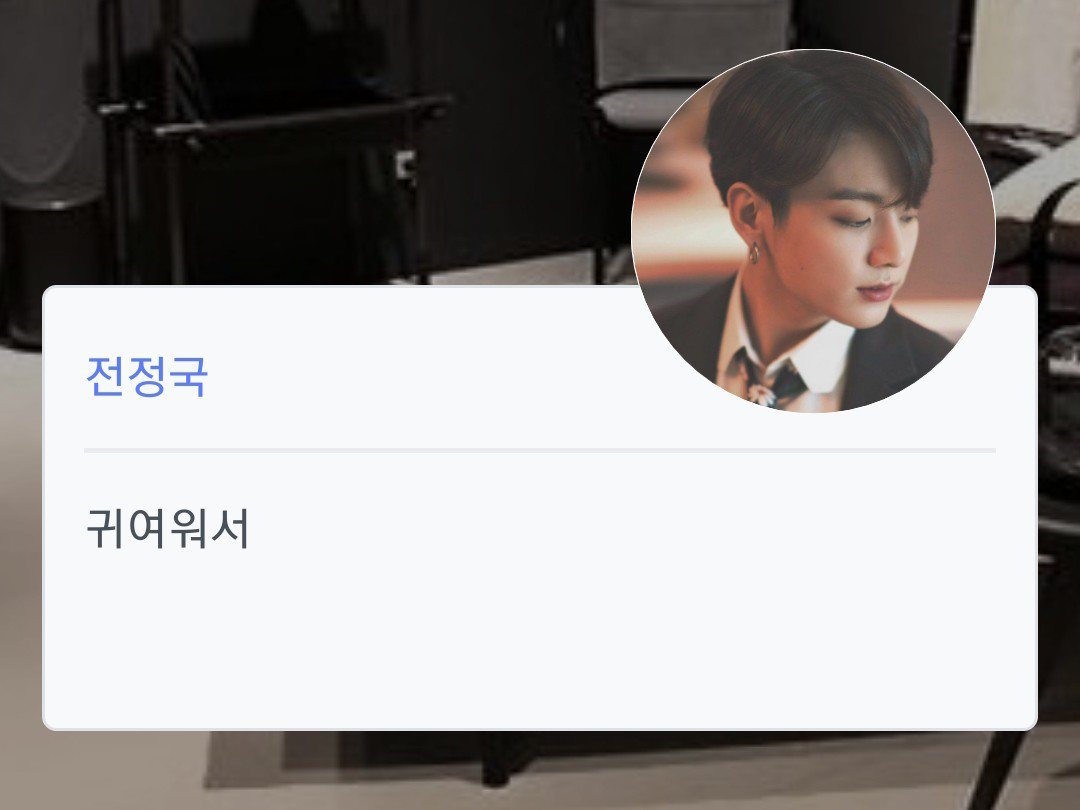Tap the card area right of 귀여워서

pyautogui.click(x=620, y=528)
